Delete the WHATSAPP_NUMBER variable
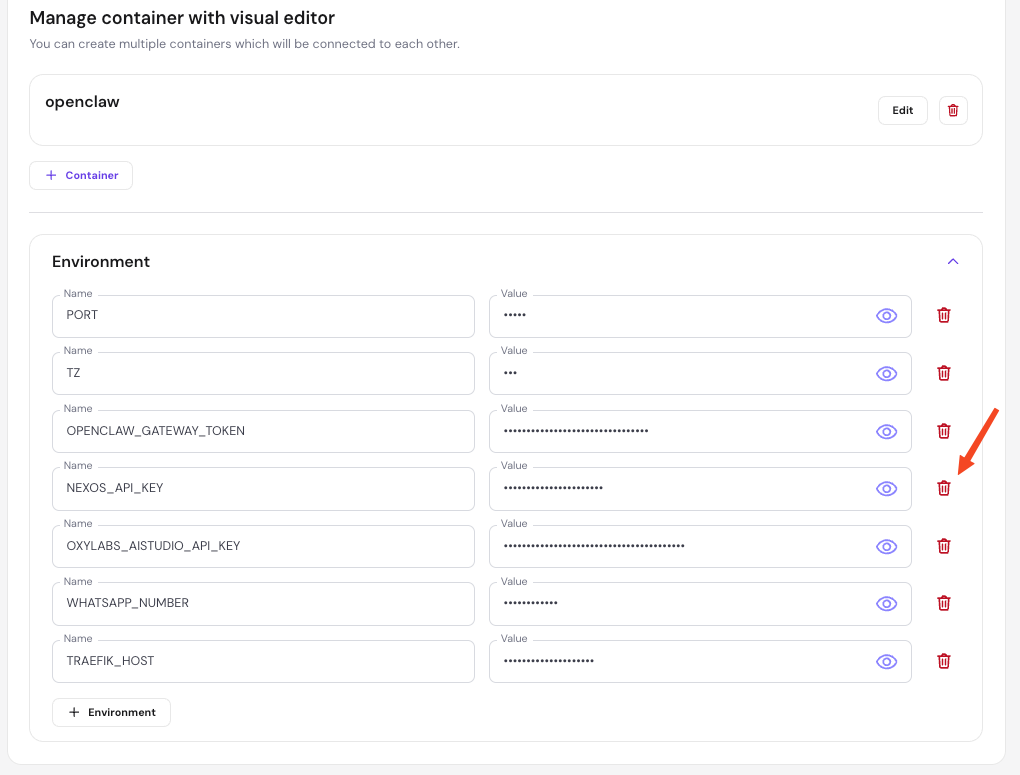Screen dimensions: 1020x775 tap(943, 603)
